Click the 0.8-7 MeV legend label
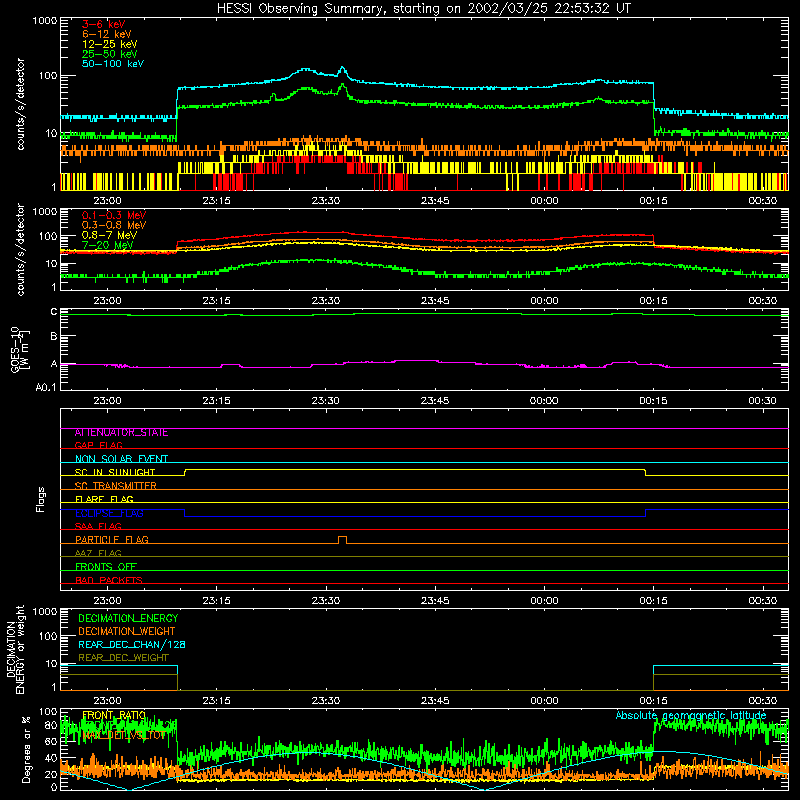This screenshot has width=800, height=800. coord(109,235)
